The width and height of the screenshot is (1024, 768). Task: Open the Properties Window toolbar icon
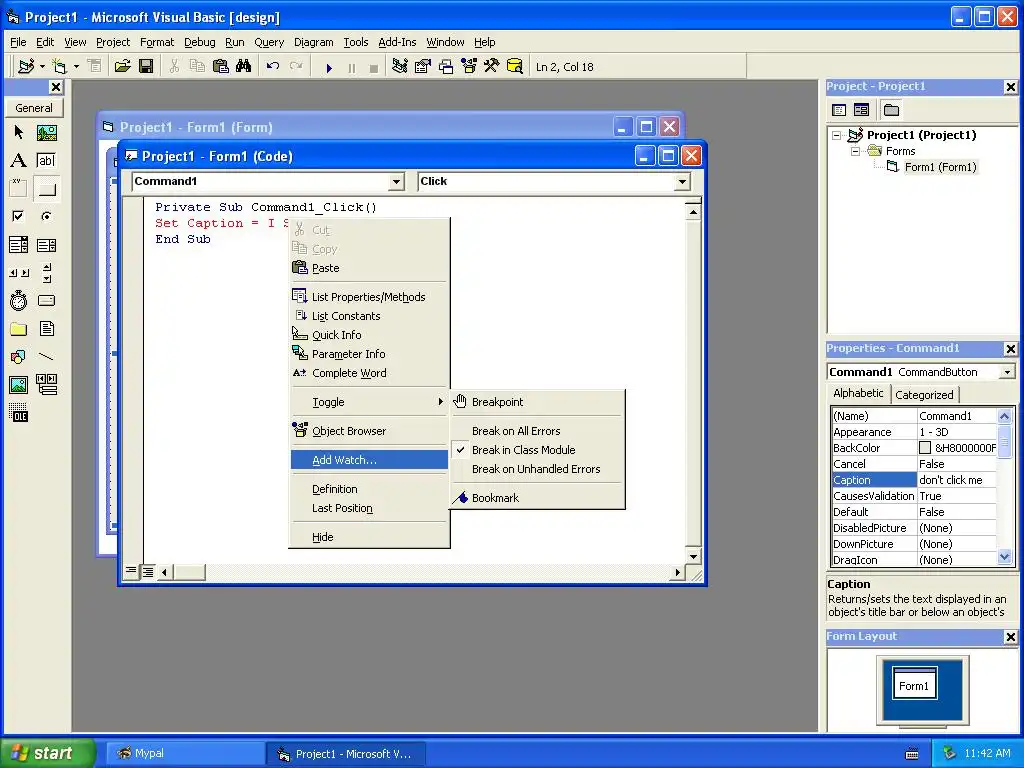(x=423, y=67)
